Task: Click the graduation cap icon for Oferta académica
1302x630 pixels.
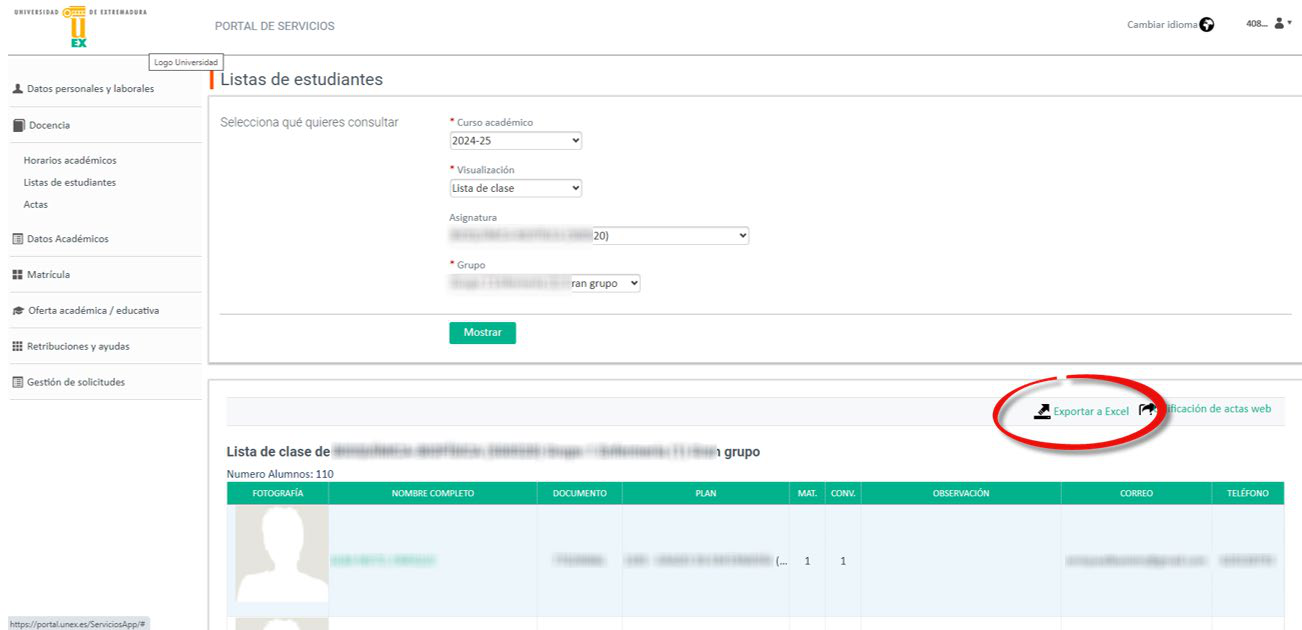Action: [18, 311]
